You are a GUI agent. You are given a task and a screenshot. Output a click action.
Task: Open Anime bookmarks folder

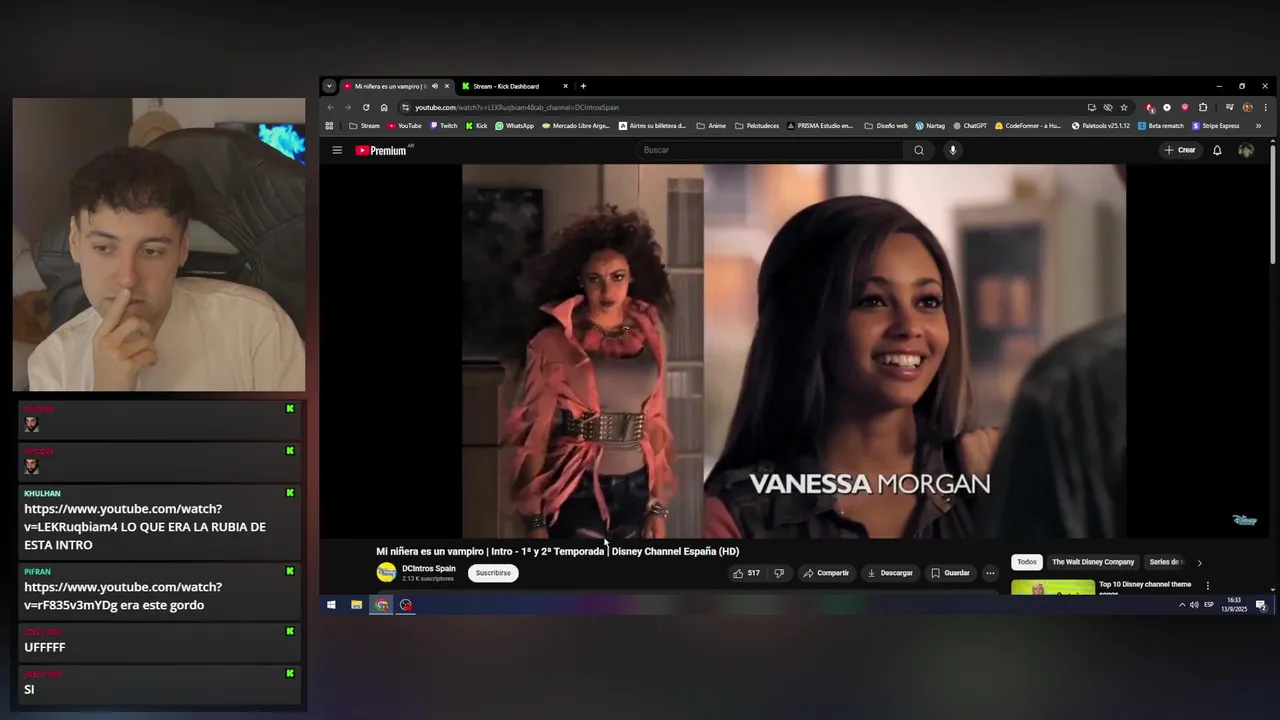(710, 126)
